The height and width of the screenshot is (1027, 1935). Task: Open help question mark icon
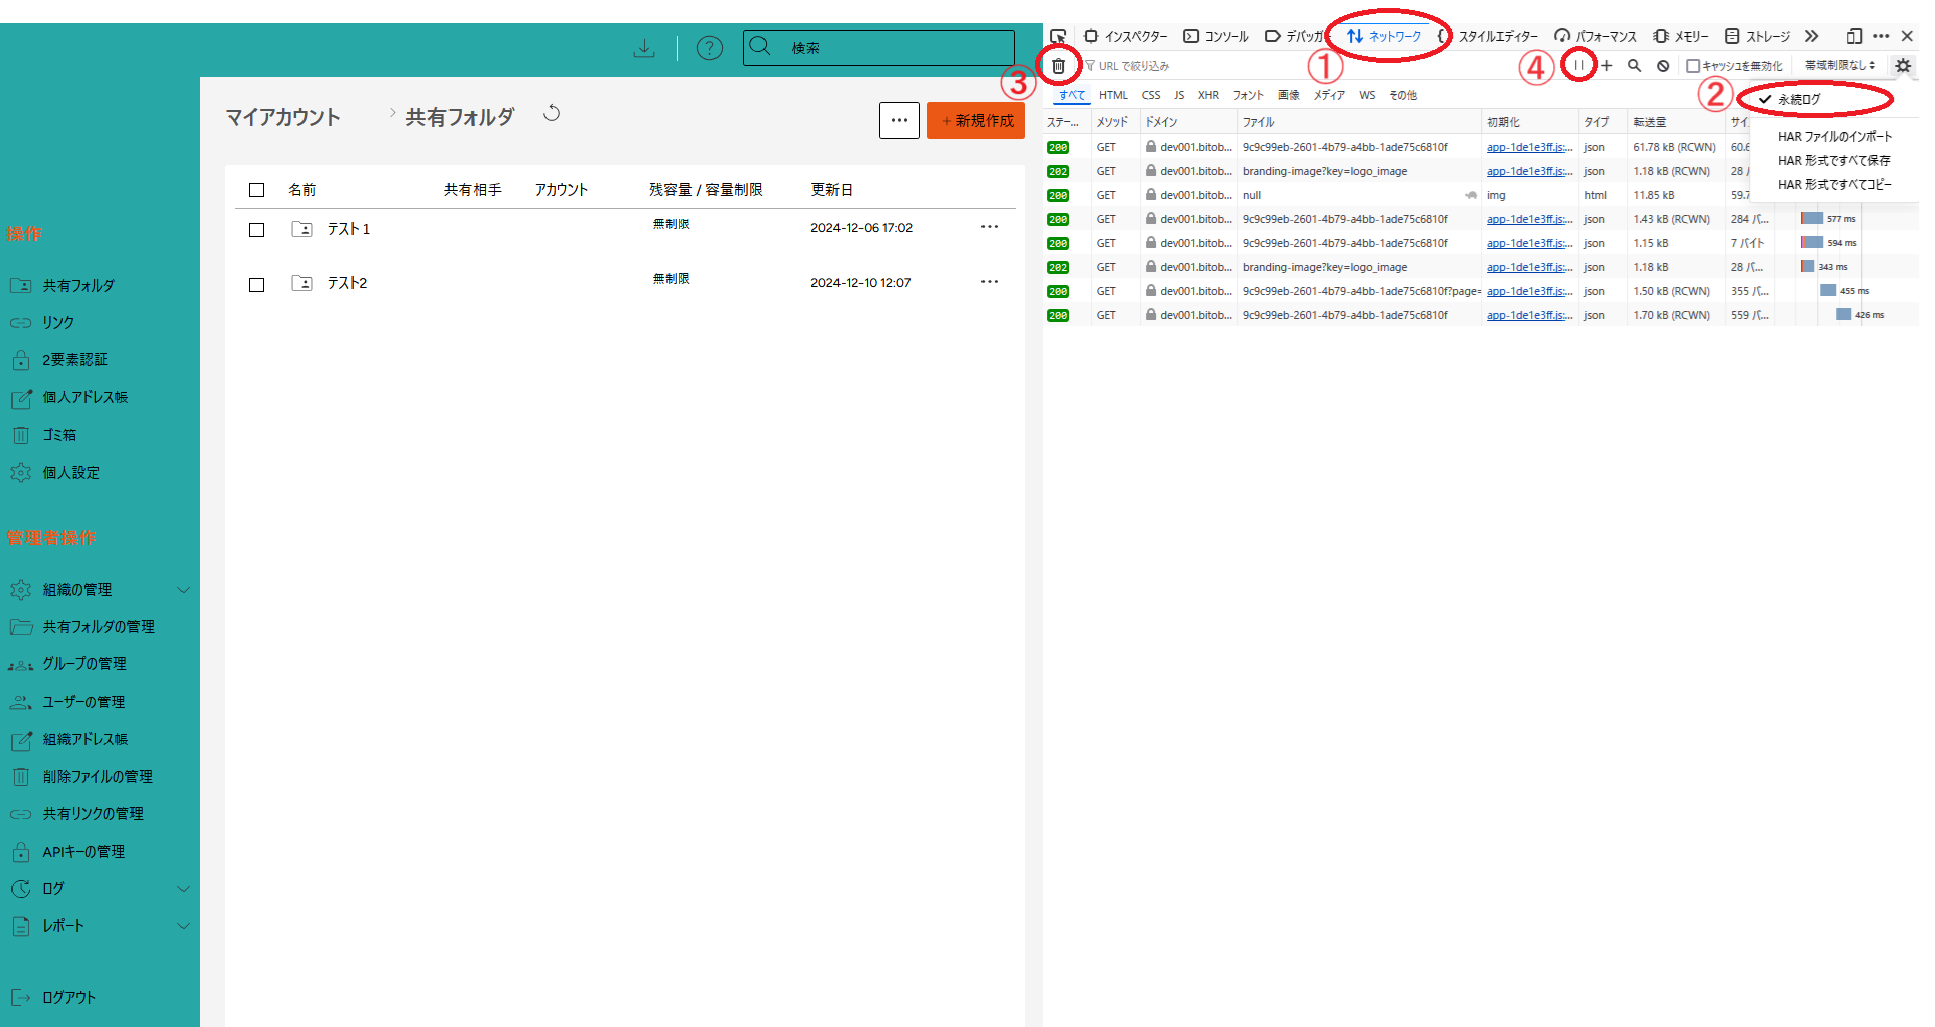[x=709, y=48]
